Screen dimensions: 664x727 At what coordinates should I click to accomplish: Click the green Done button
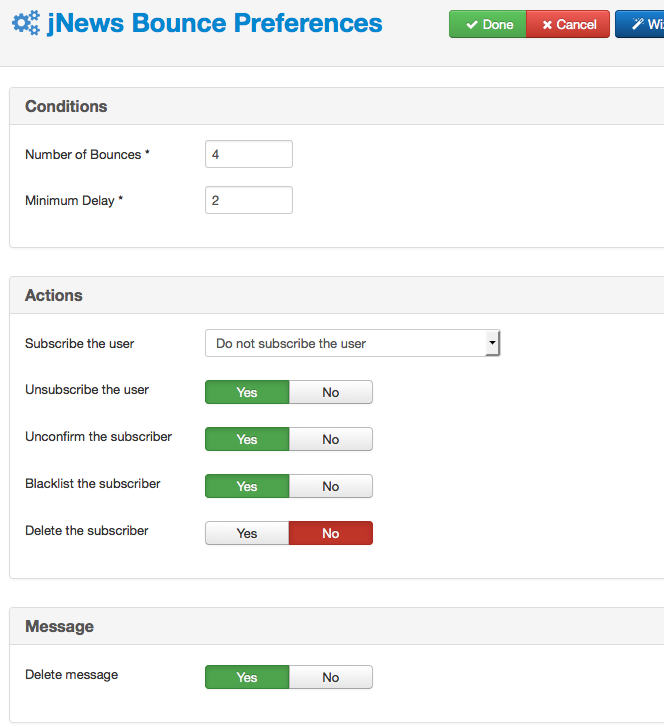coord(488,24)
